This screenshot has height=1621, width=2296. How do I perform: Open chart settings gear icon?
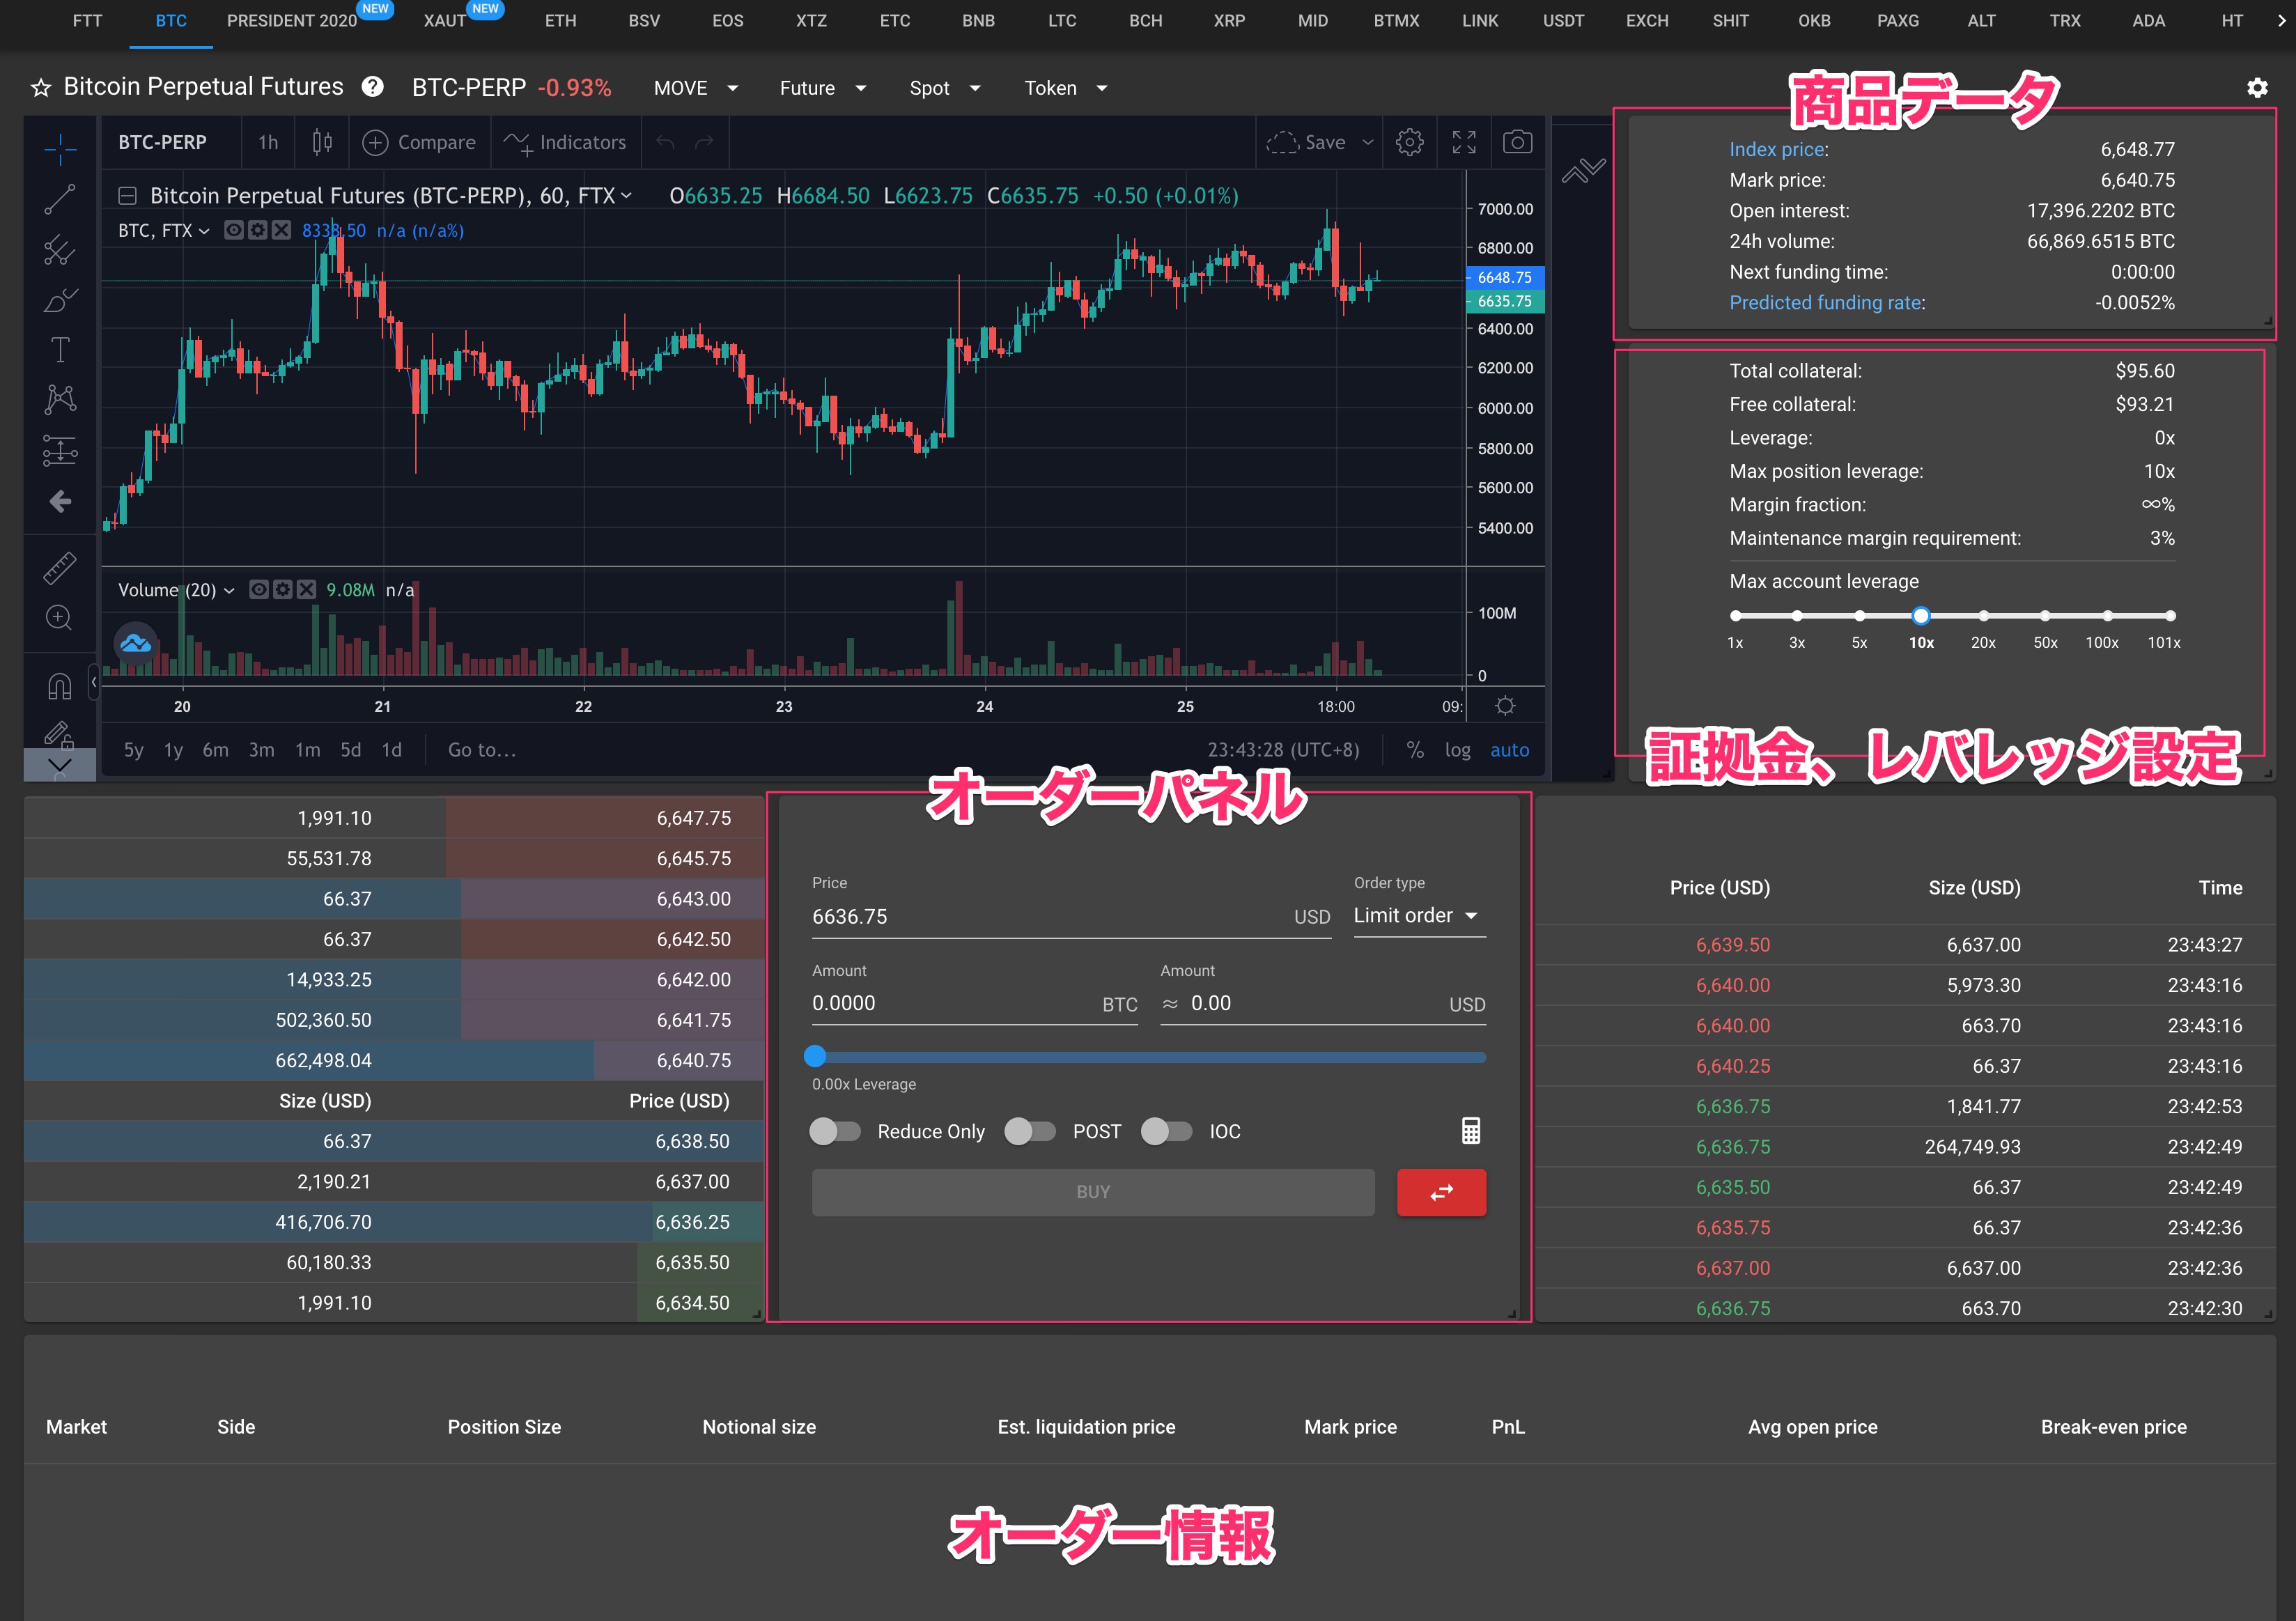point(1410,142)
